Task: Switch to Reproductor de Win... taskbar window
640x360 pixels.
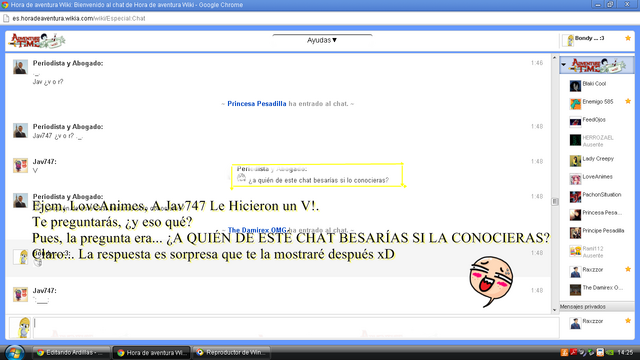Action: [232, 353]
